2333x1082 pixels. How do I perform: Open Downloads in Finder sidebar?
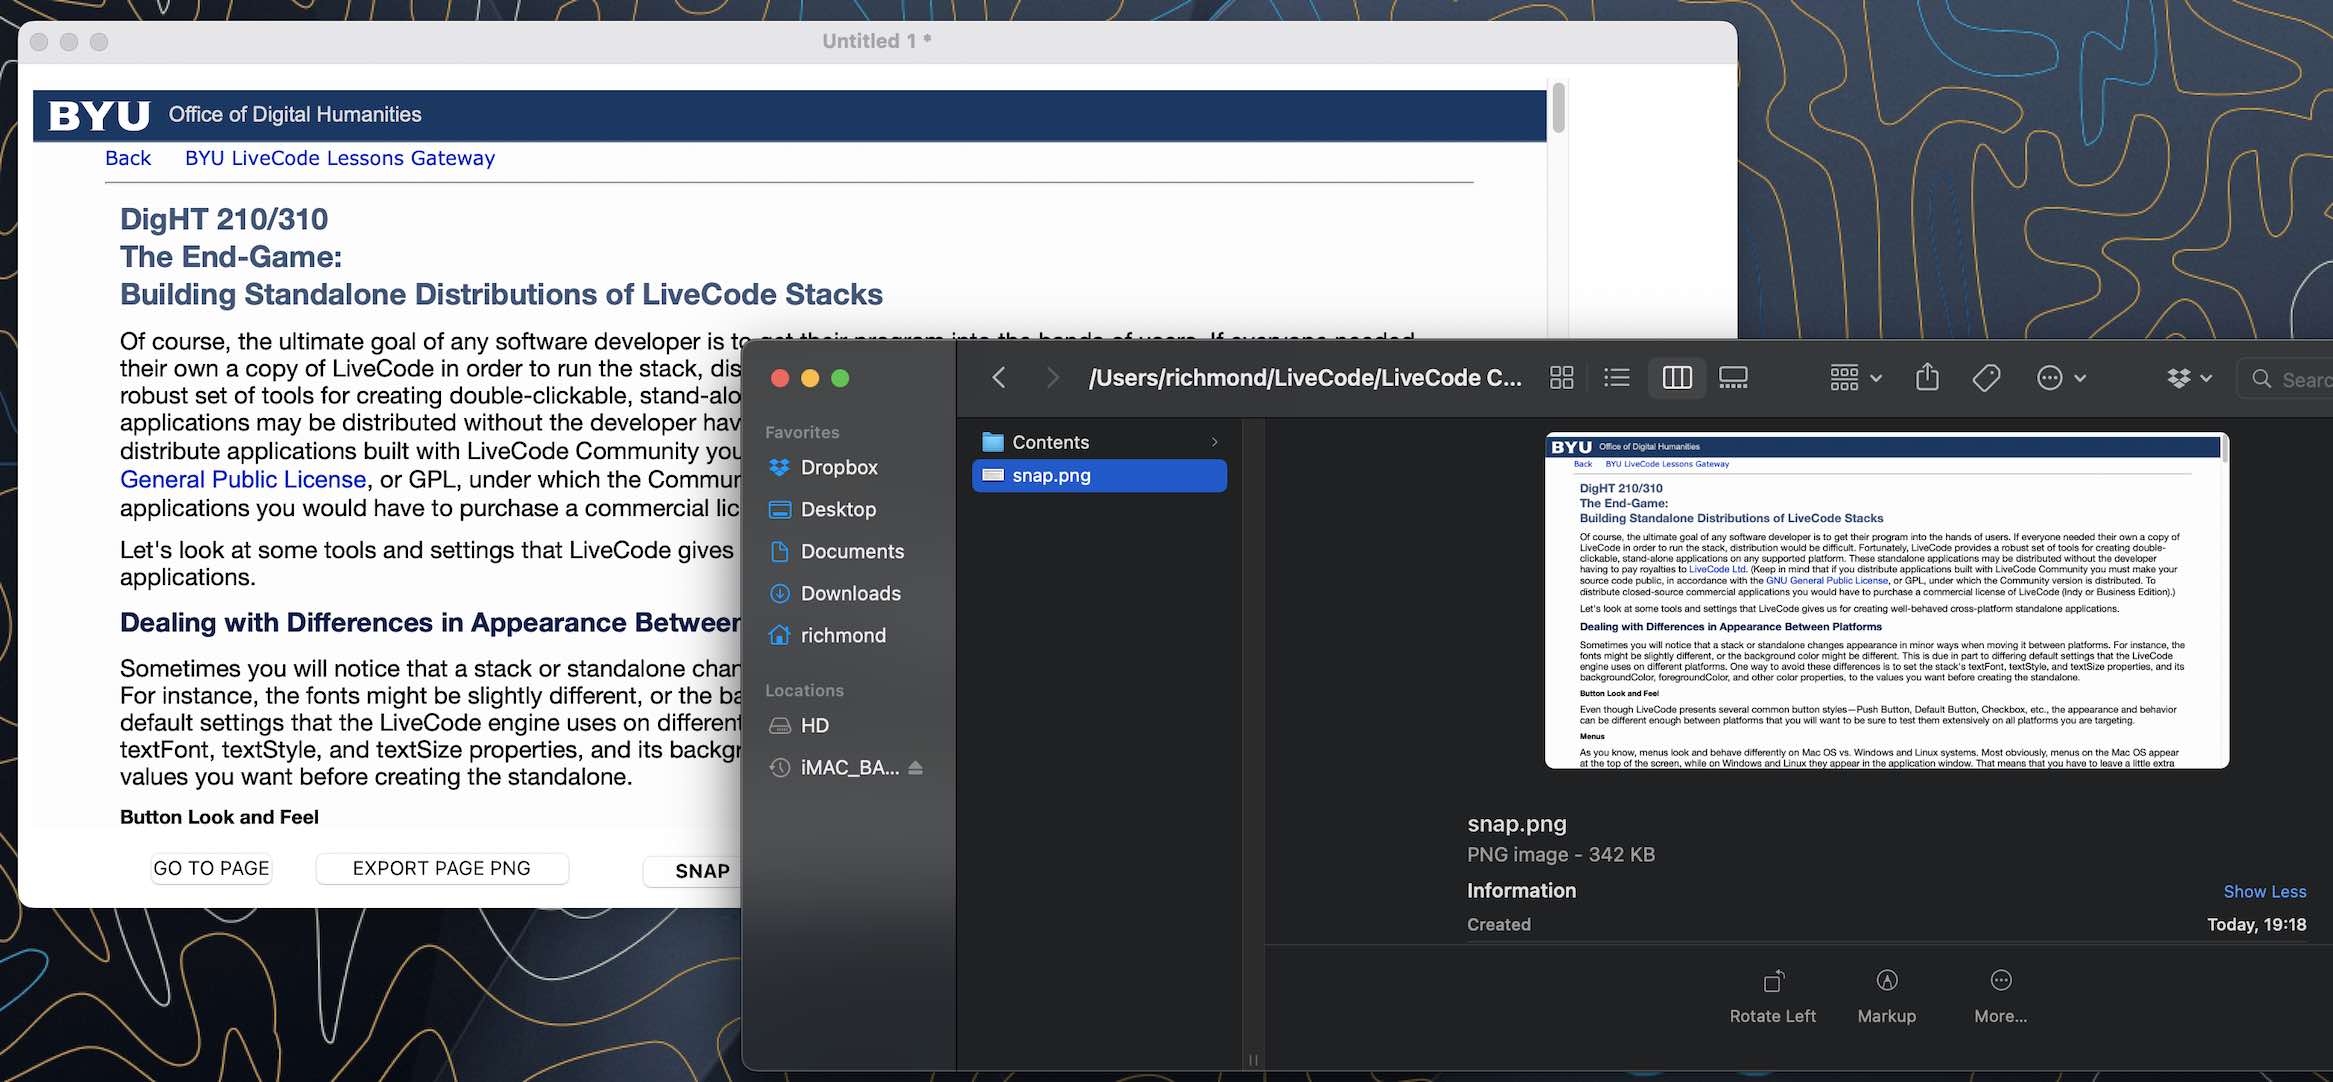(x=850, y=593)
